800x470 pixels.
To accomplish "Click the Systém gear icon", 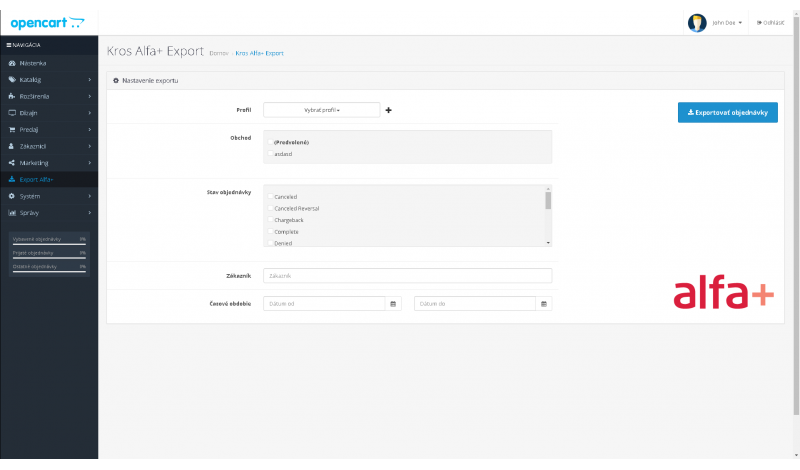I will click(x=12, y=196).
